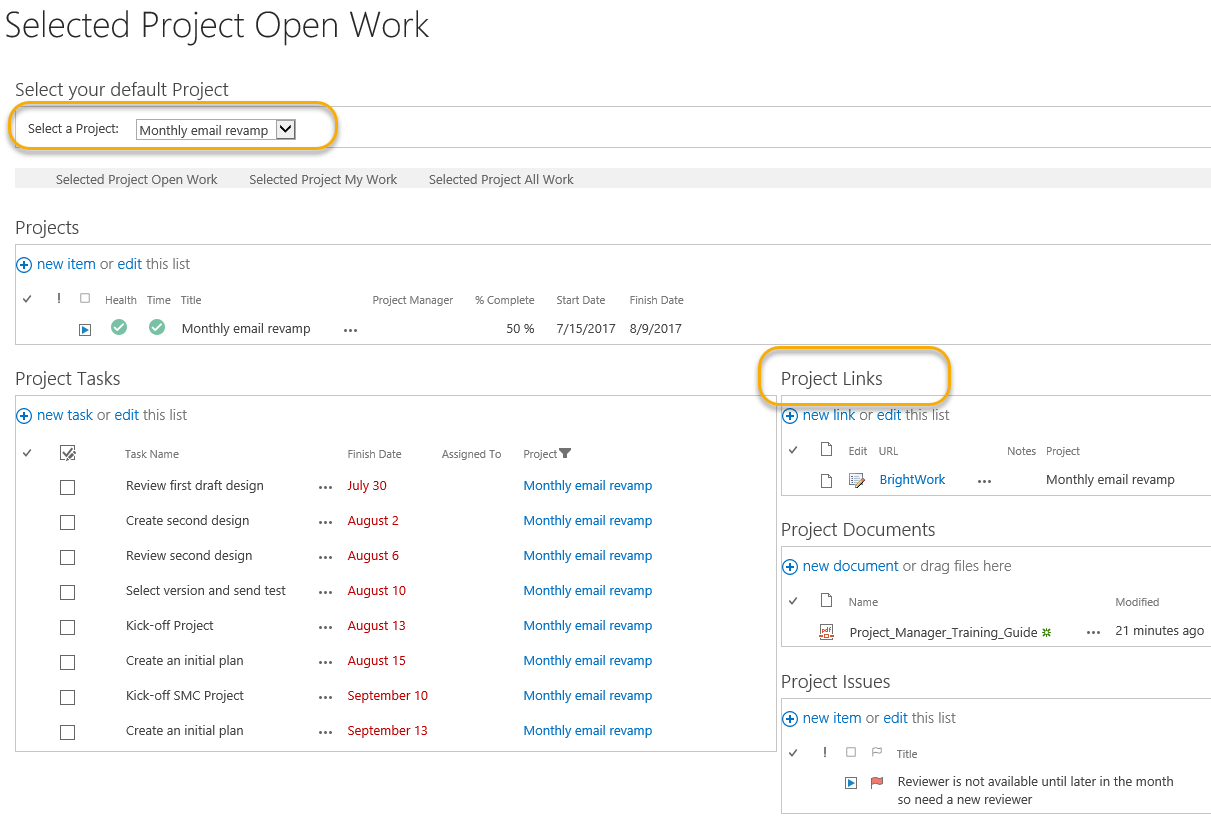Click the plus icon for new project item

pos(25,265)
